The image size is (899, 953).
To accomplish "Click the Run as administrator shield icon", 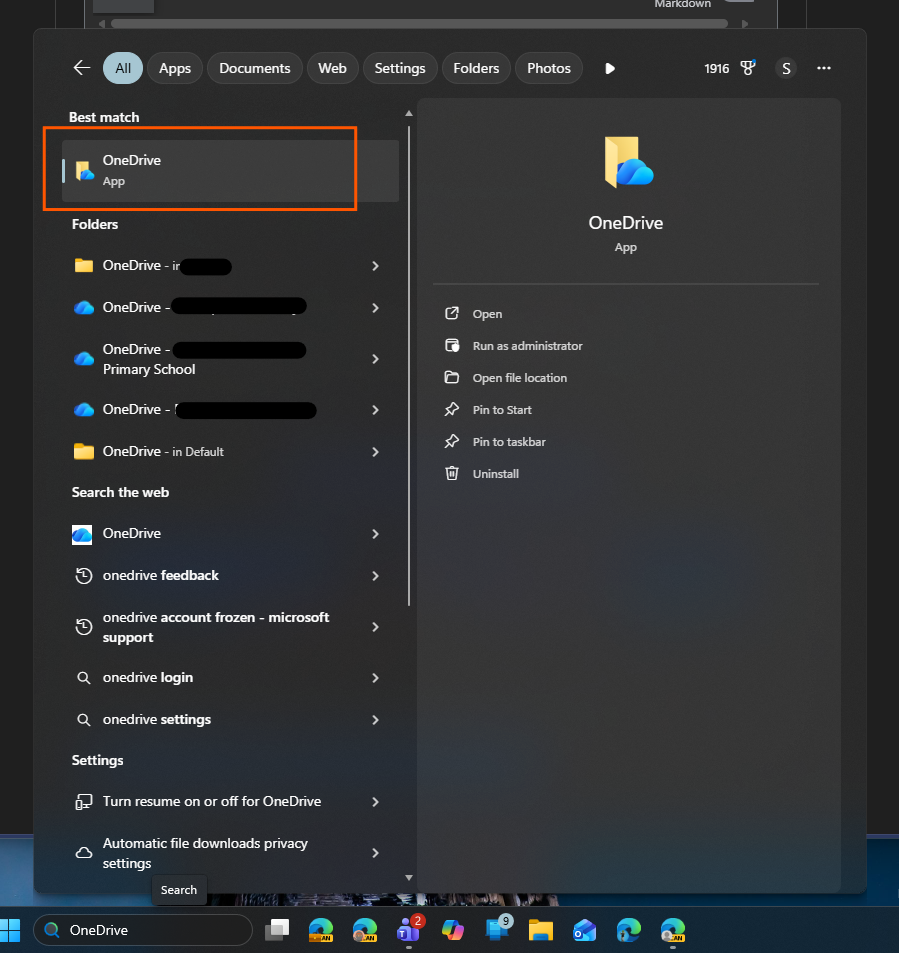I will tap(452, 346).
